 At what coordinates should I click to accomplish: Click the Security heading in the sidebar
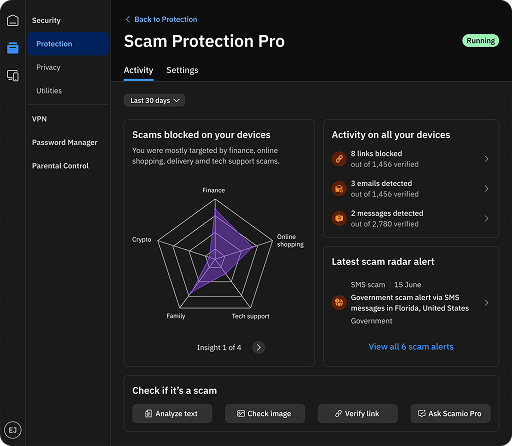click(46, 20)
